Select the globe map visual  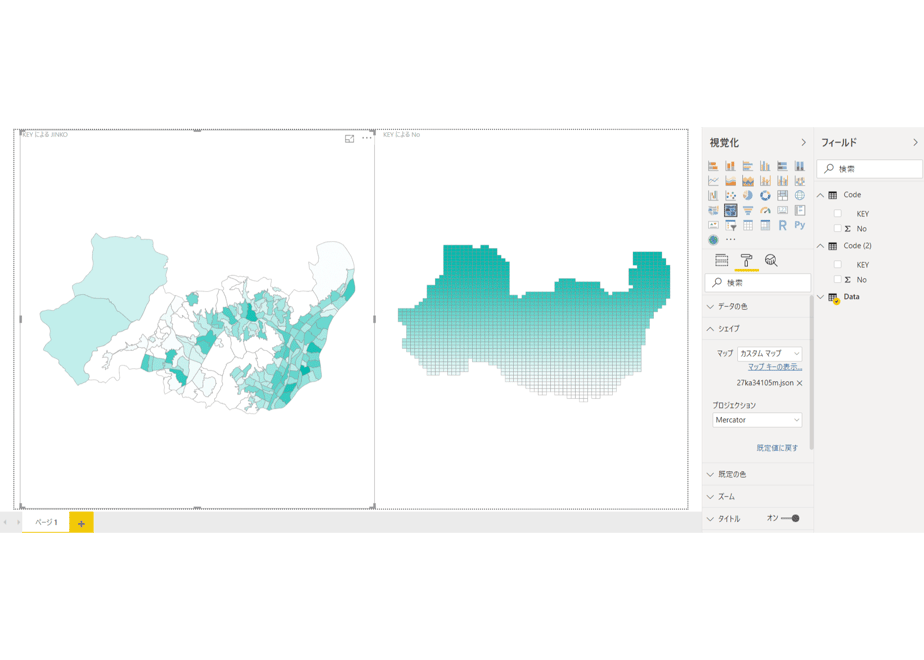(800, 195)
